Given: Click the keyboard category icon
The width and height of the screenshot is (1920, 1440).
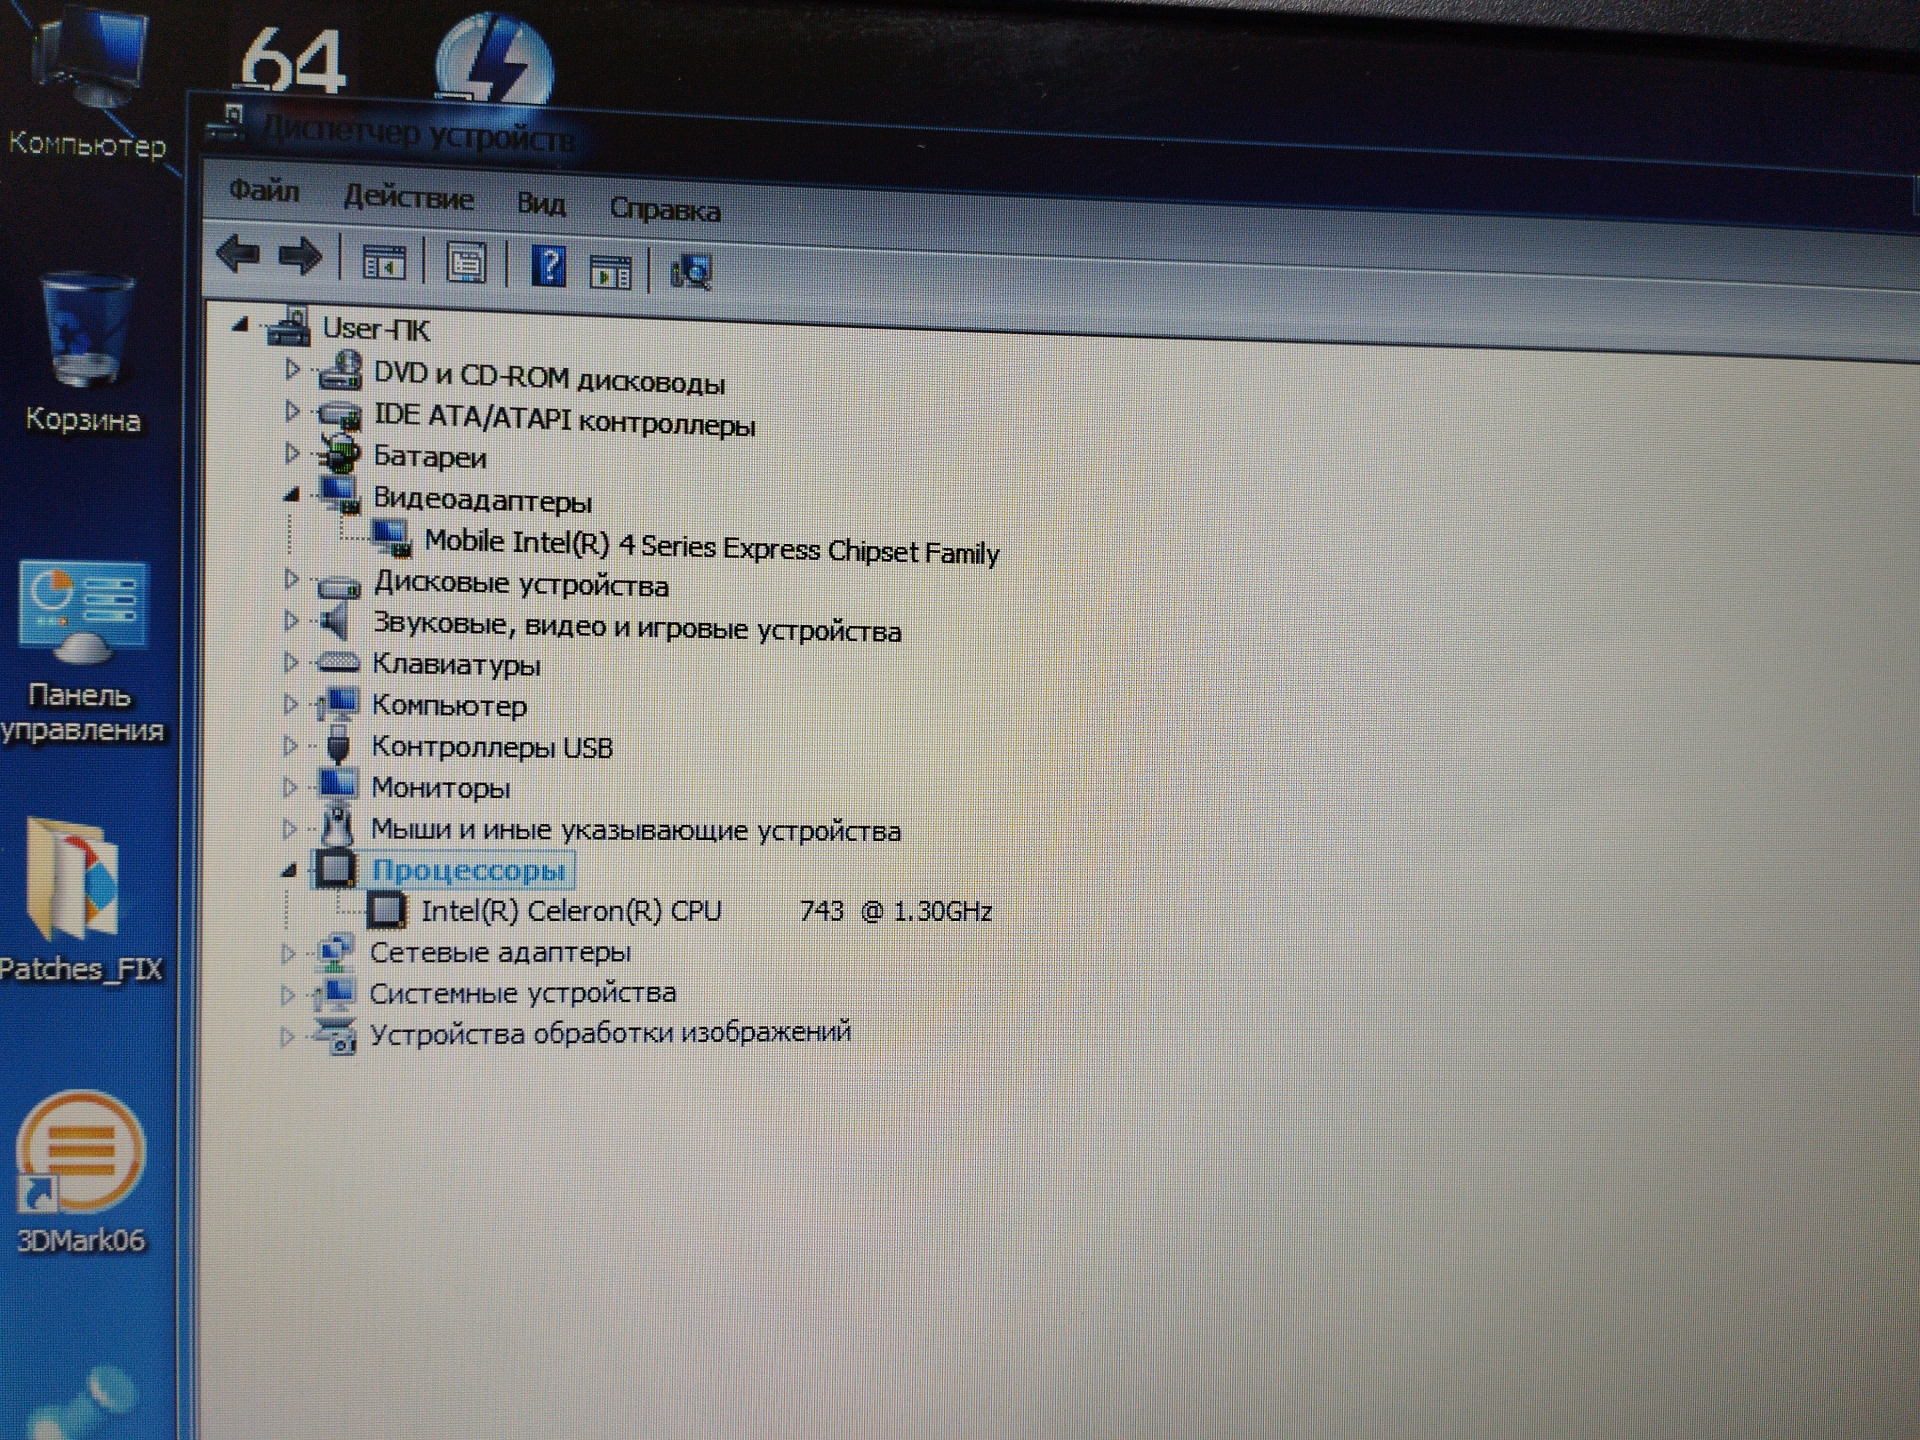Looking at the screenshot, I should 338,663.
